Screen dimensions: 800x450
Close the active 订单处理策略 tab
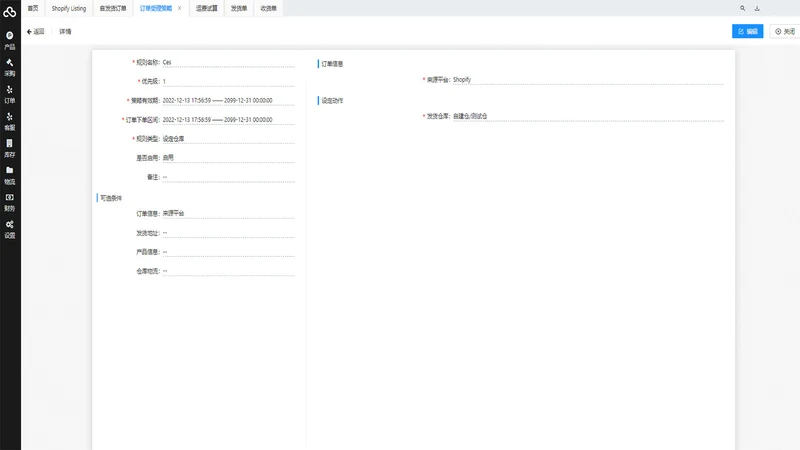point(180,8)
